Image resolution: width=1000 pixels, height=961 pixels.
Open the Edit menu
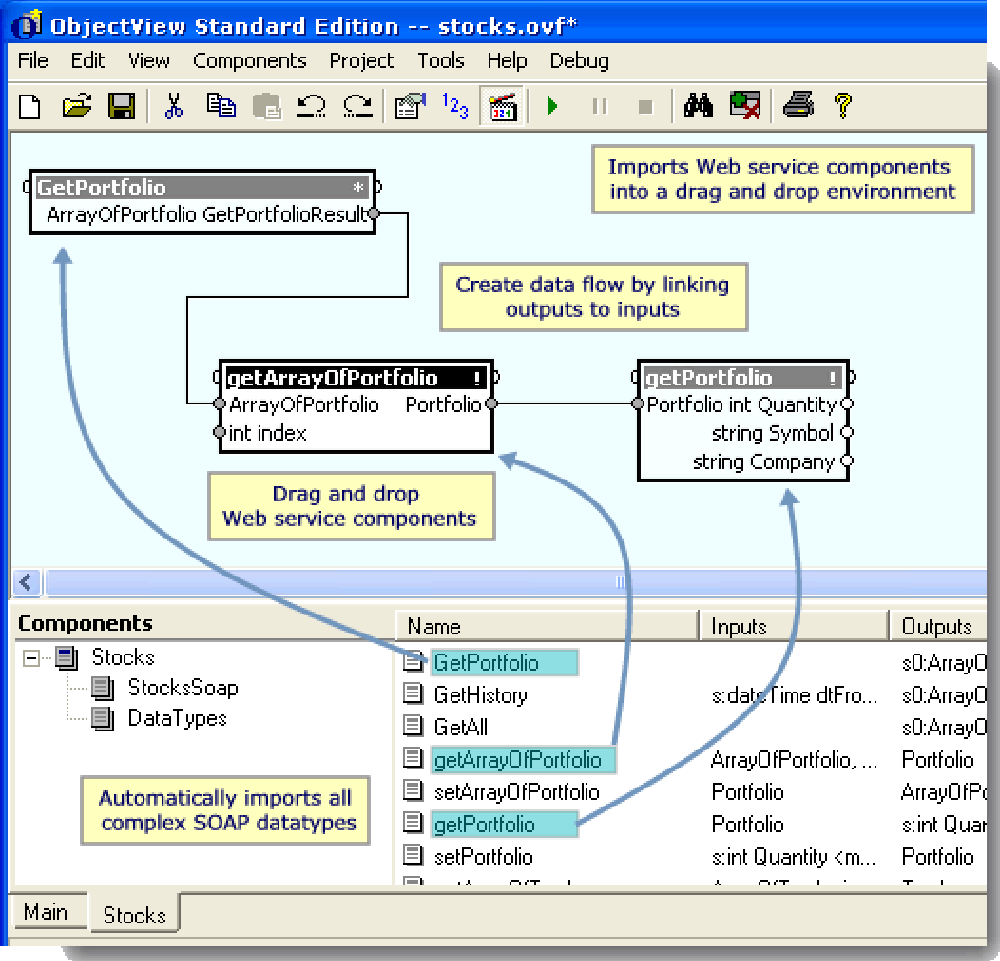[x=87, y=61]
